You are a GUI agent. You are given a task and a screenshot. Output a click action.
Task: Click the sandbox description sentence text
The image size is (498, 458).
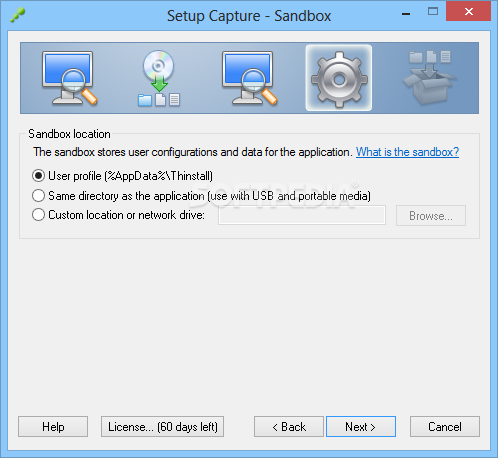tap(193, 152)
